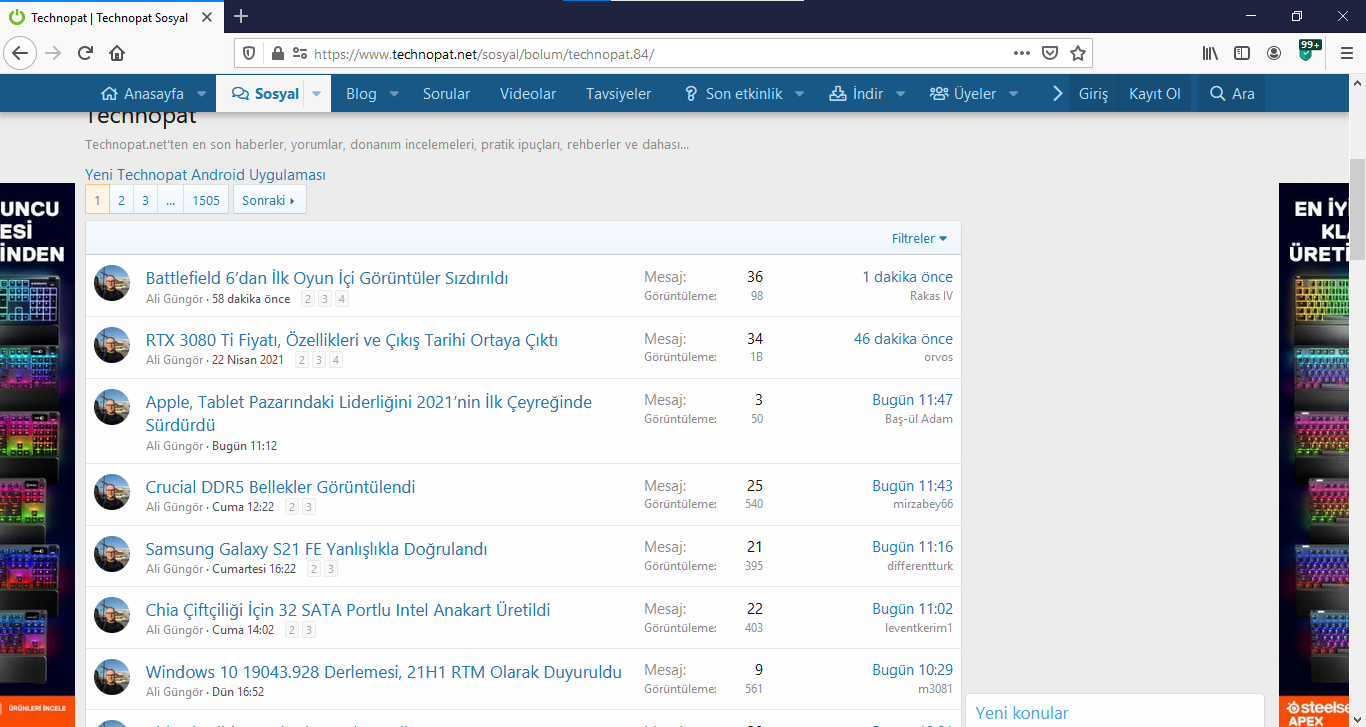
Task: Expand the Anasayfa dropdown arrow
Action: (x=201, y=94)
